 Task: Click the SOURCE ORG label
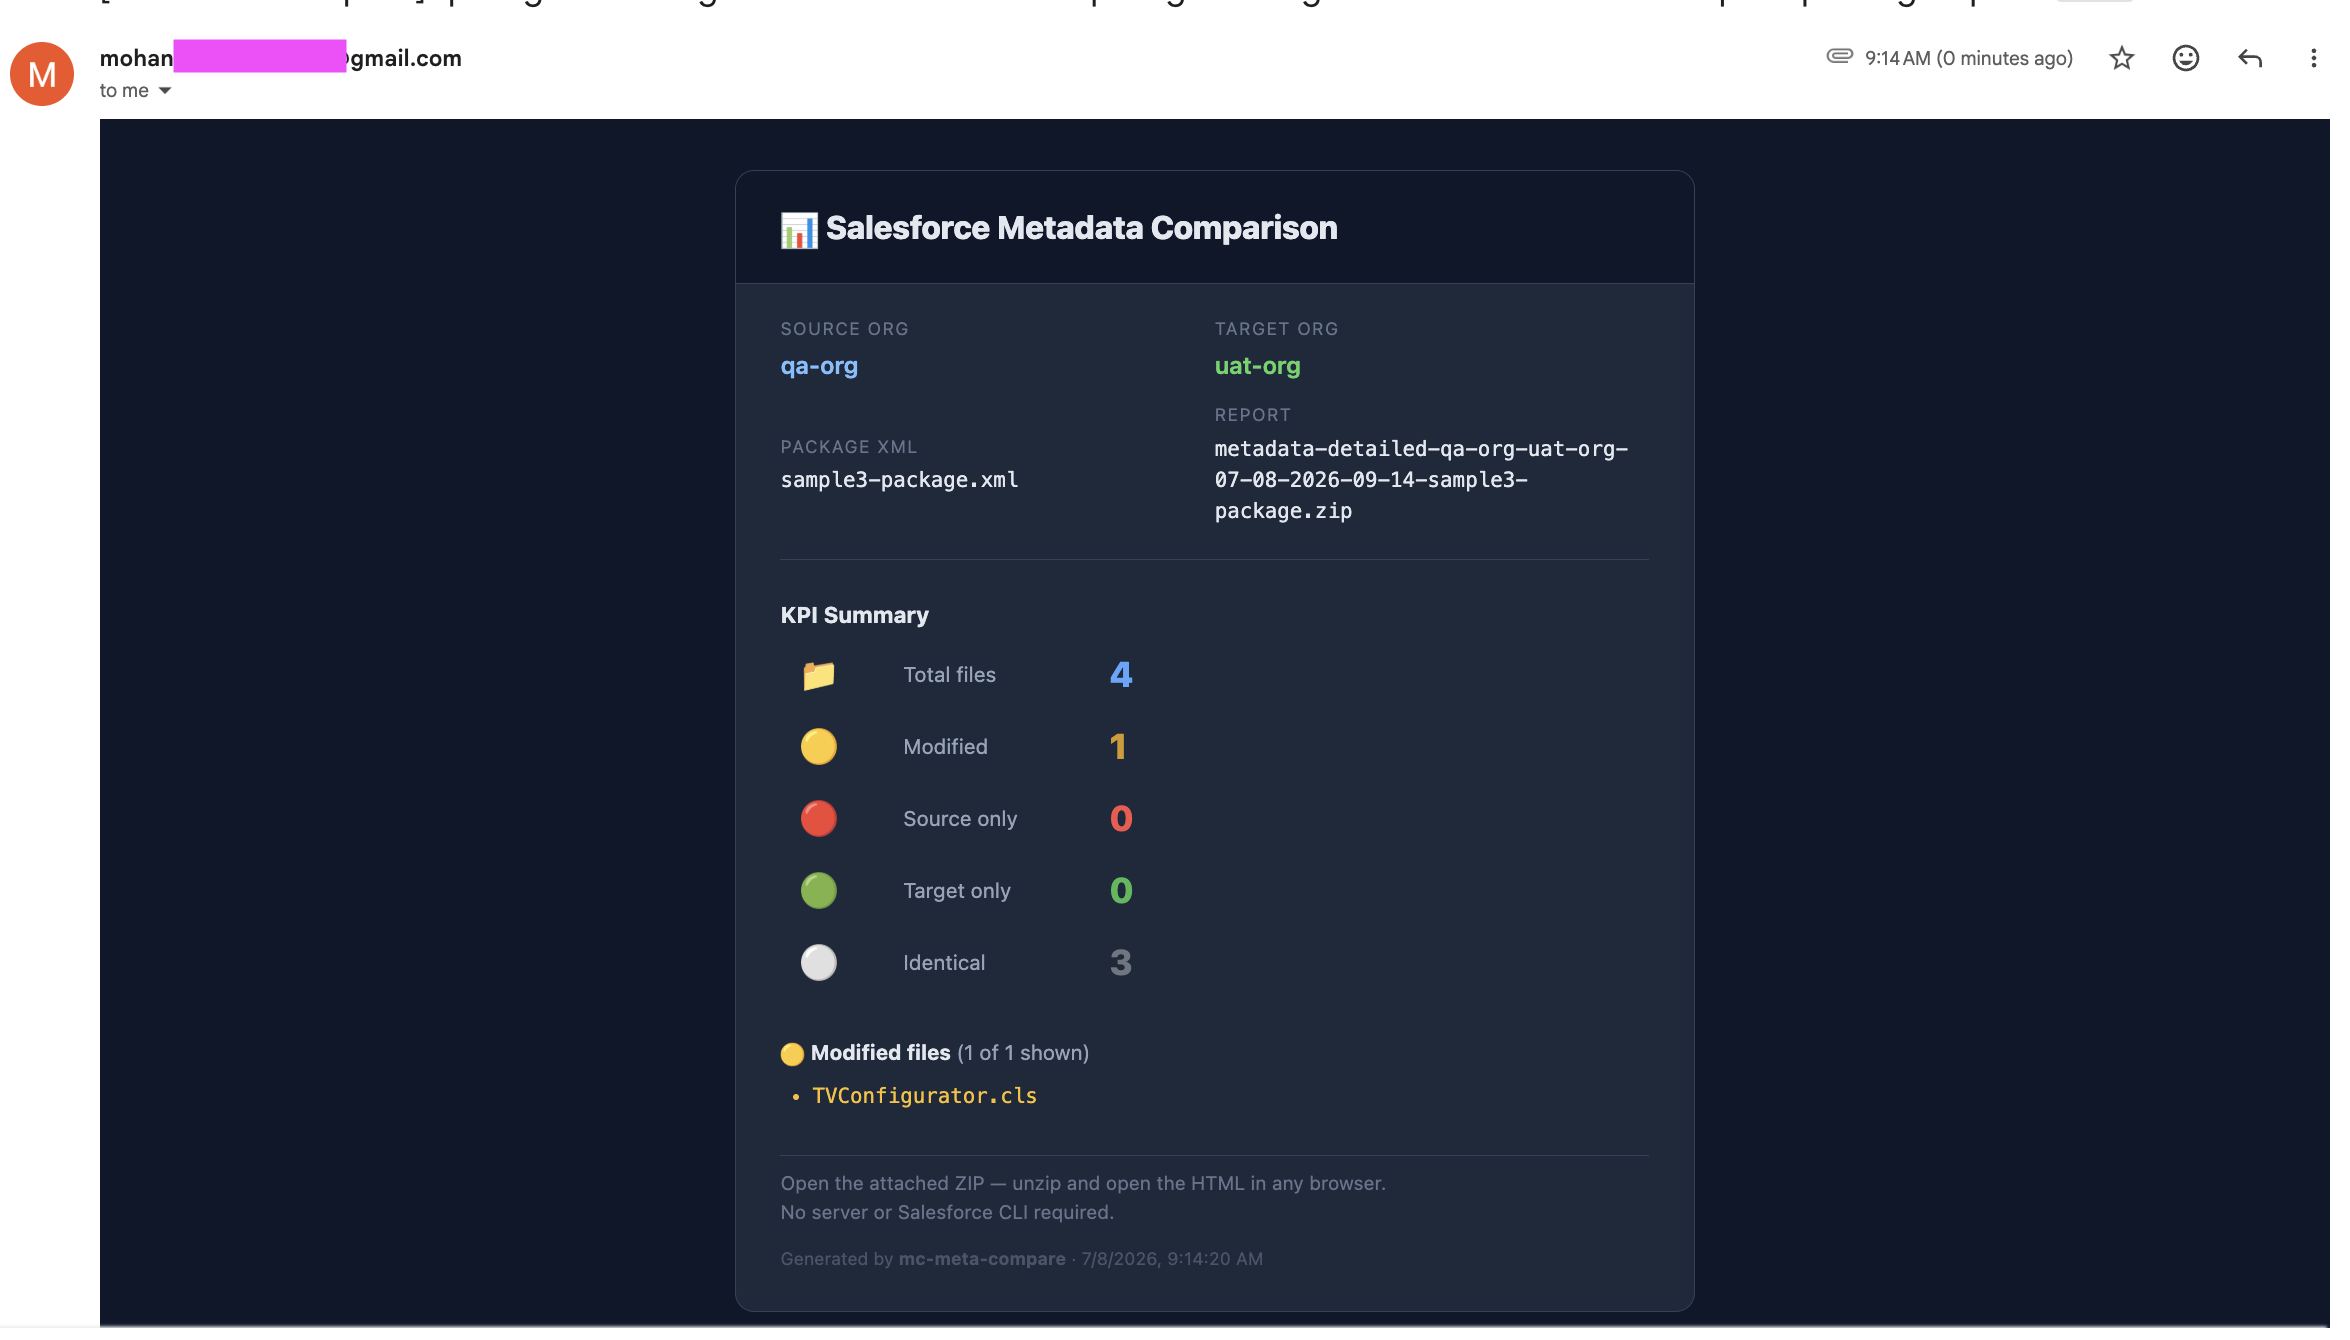(x=844, y=329)
